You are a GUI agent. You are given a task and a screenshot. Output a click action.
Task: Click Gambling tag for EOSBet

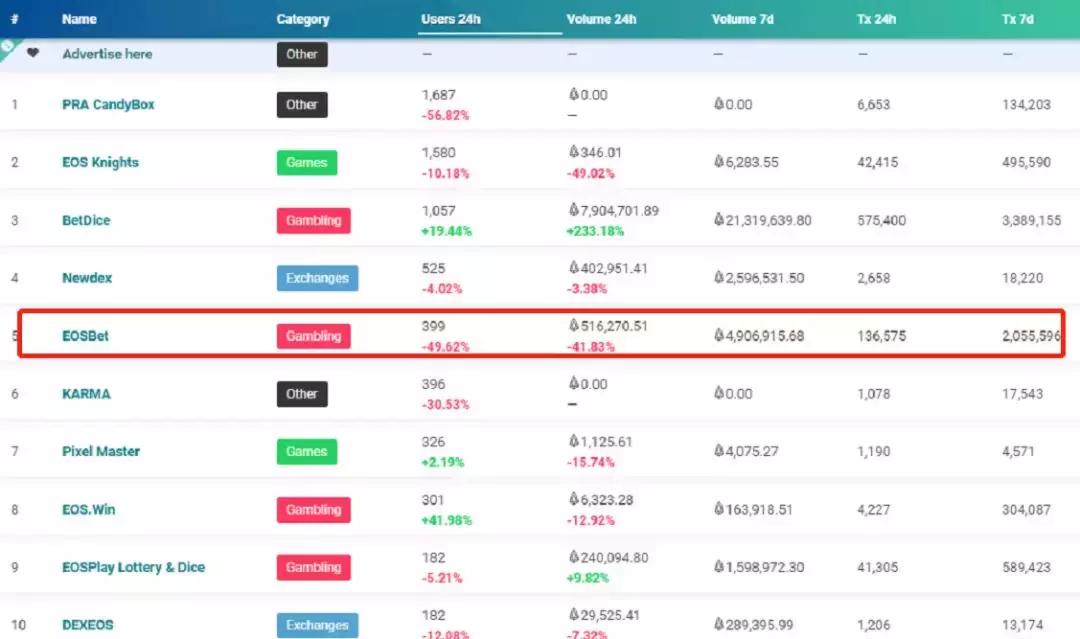313,336
